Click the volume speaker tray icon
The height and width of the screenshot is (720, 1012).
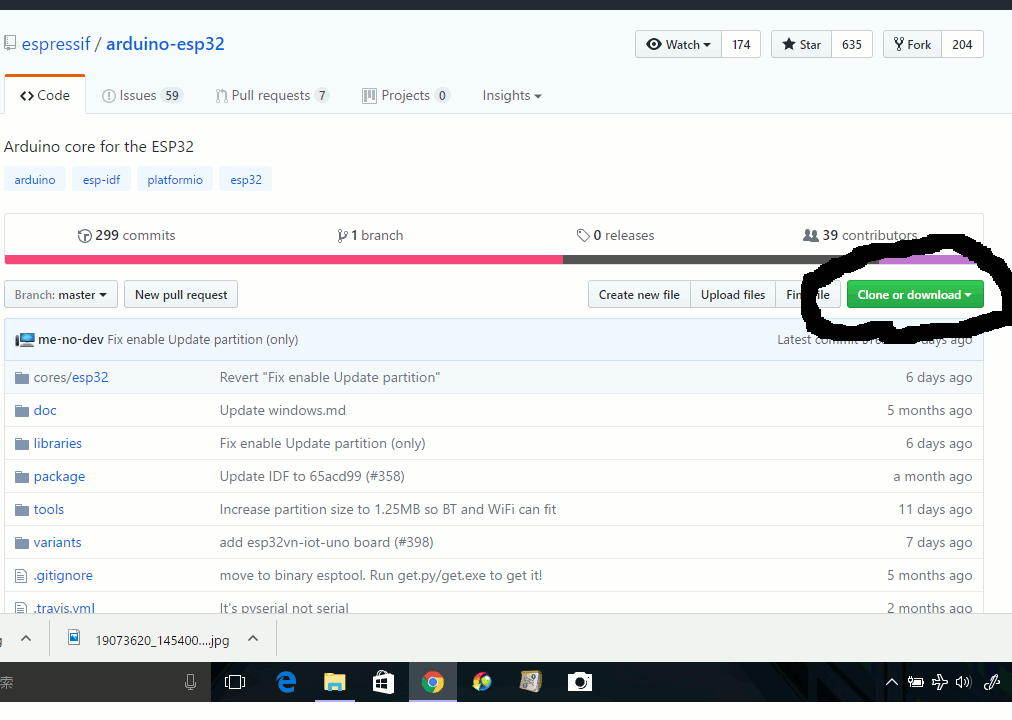963,682
